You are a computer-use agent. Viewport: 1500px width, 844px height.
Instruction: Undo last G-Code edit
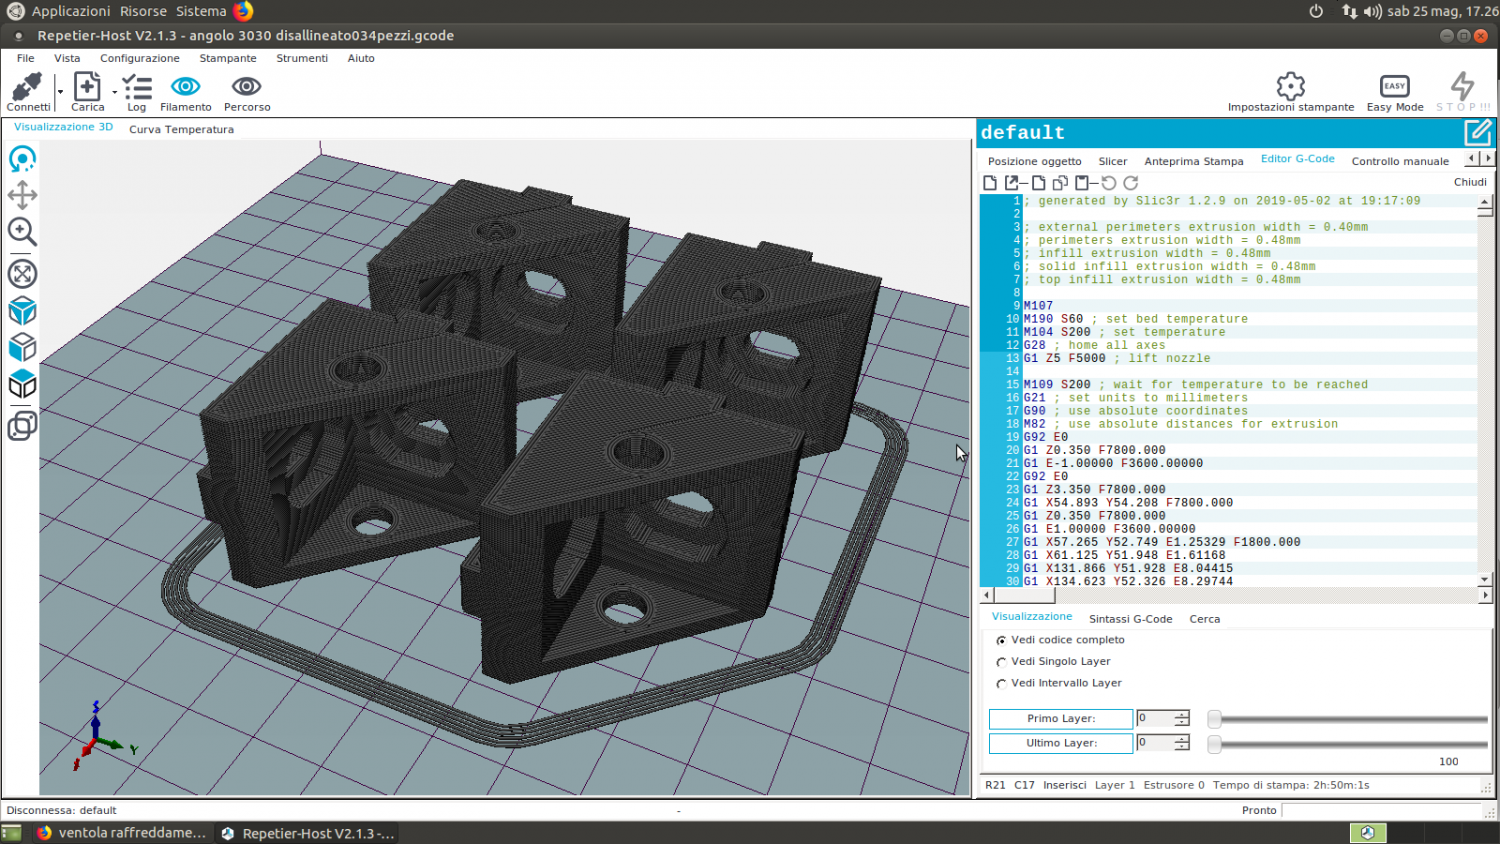pyautogui.click(x=1108, y=183)
